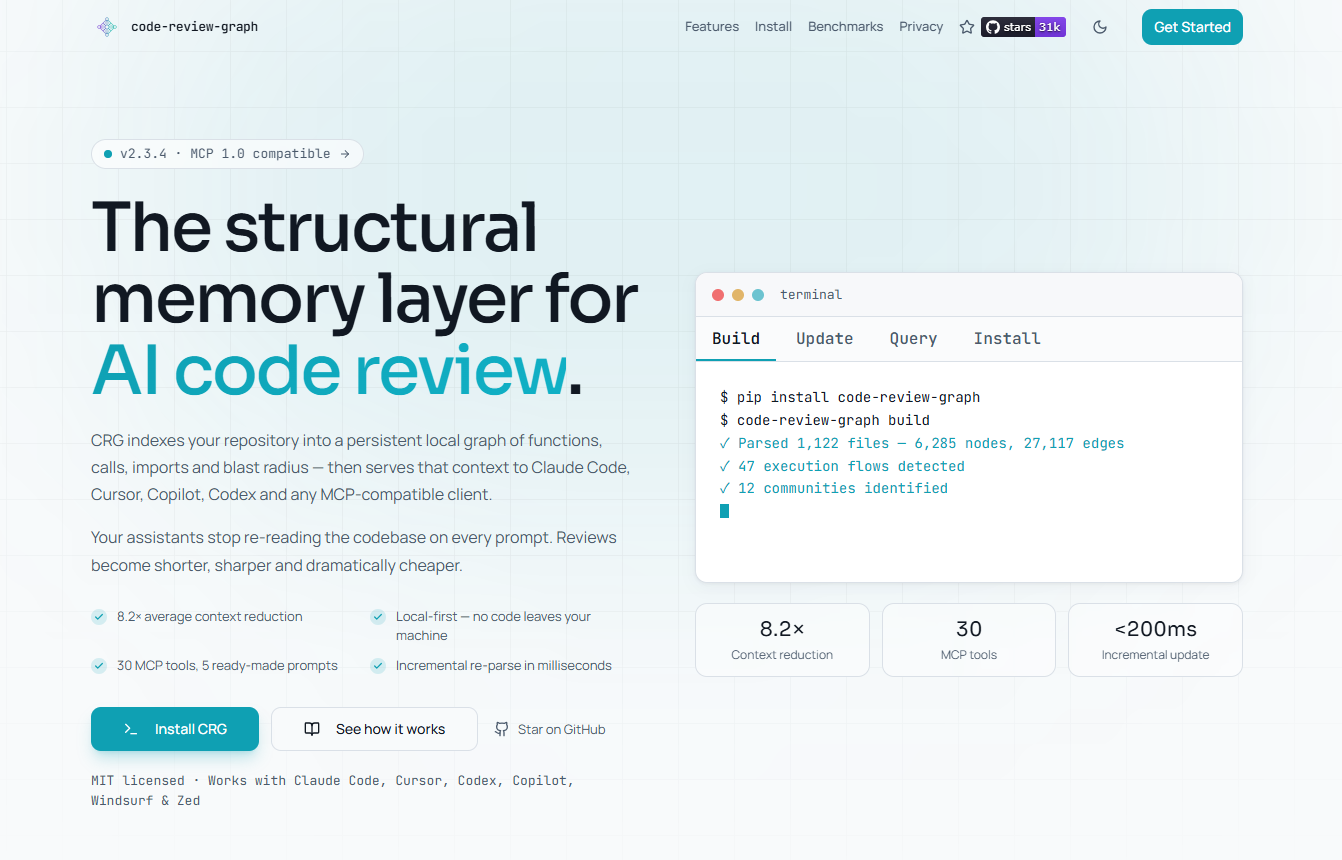Click the book icon in See how it works
The height and width of the screenshot is (860, 1342).
[312, 729]
